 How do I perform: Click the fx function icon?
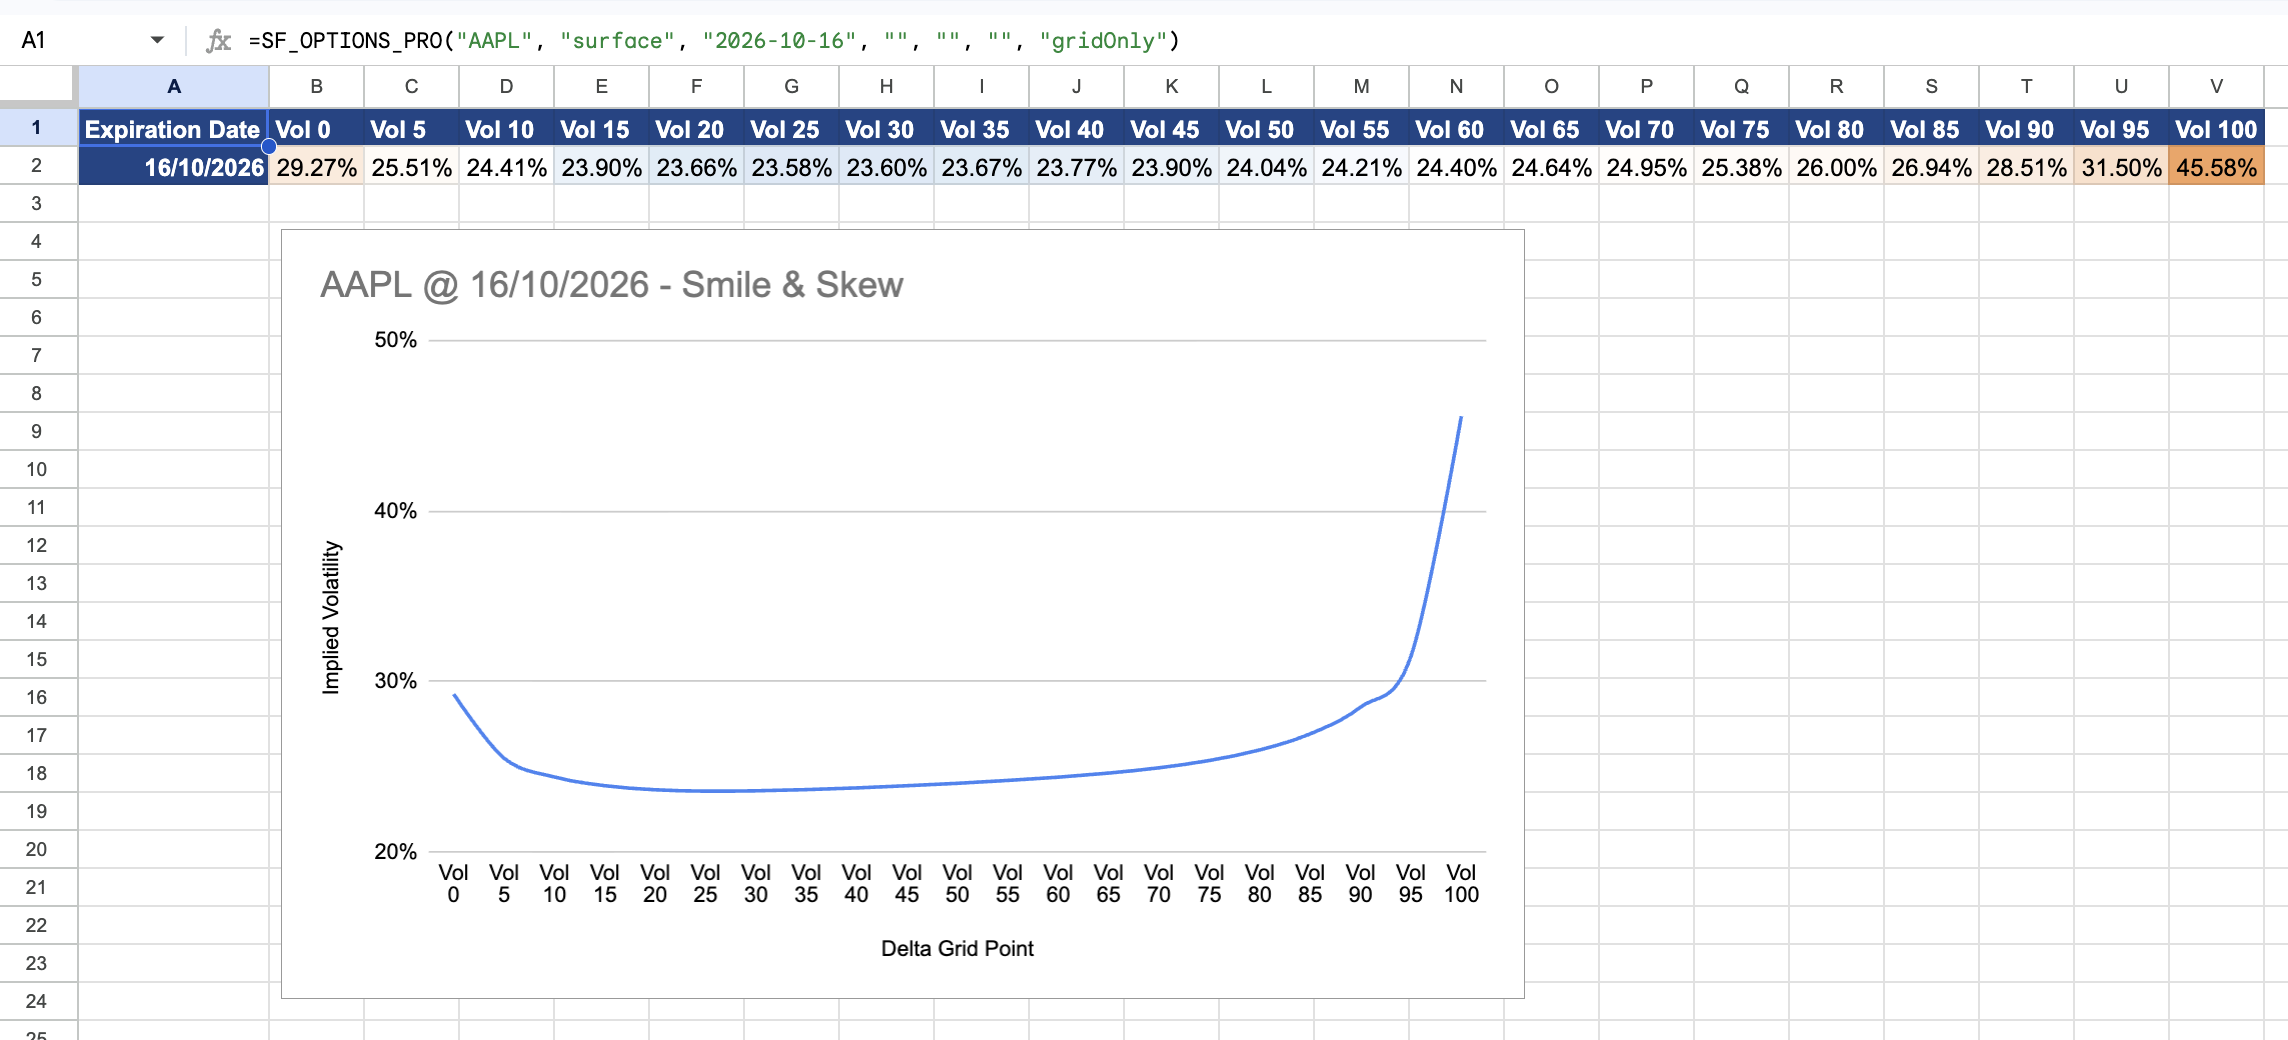tap(218, 40)
